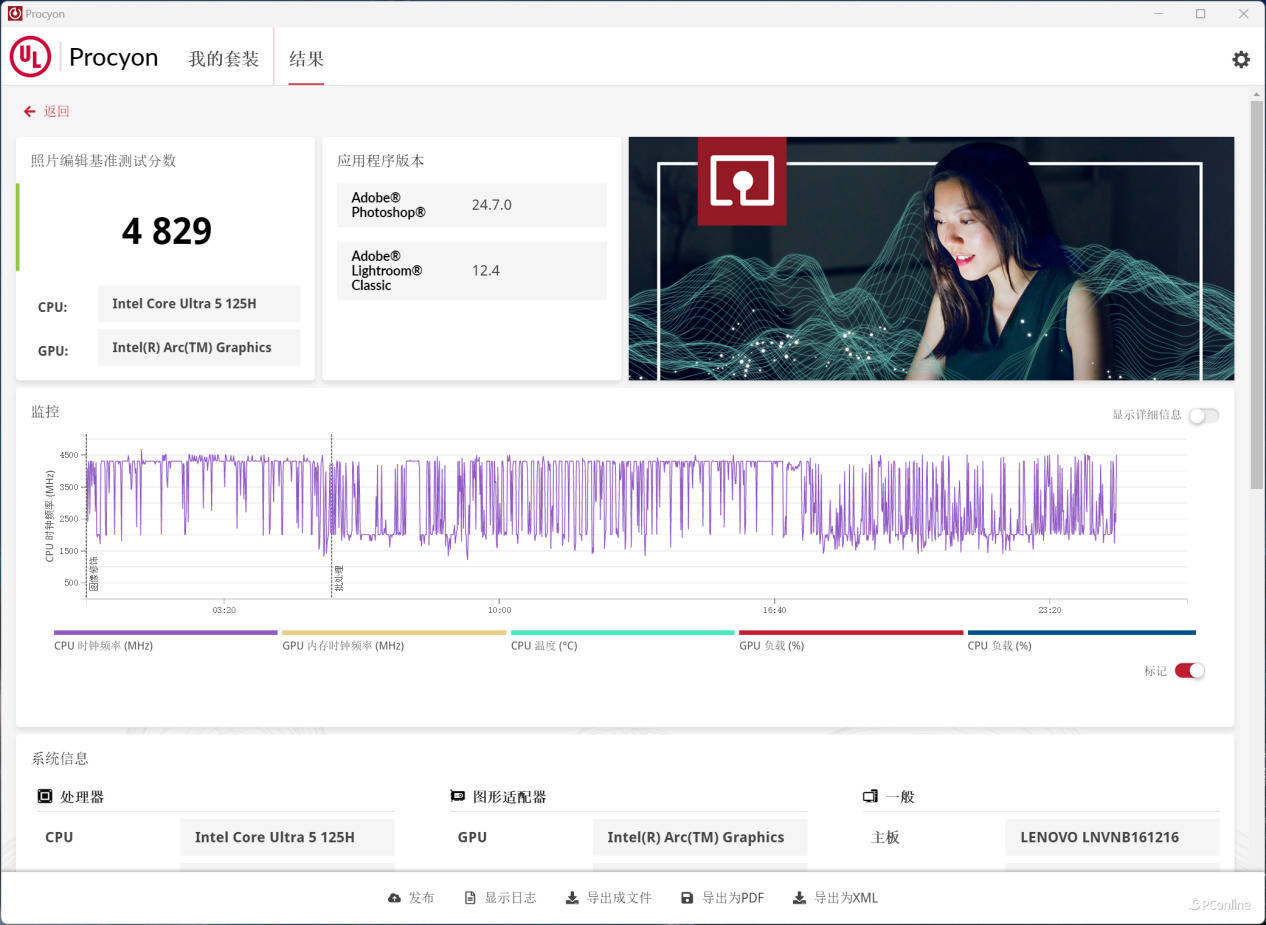Image resolution: width=1266 pixels, height=925 pixels.
Task: Click the 导出为XML button
Action: 835,898
